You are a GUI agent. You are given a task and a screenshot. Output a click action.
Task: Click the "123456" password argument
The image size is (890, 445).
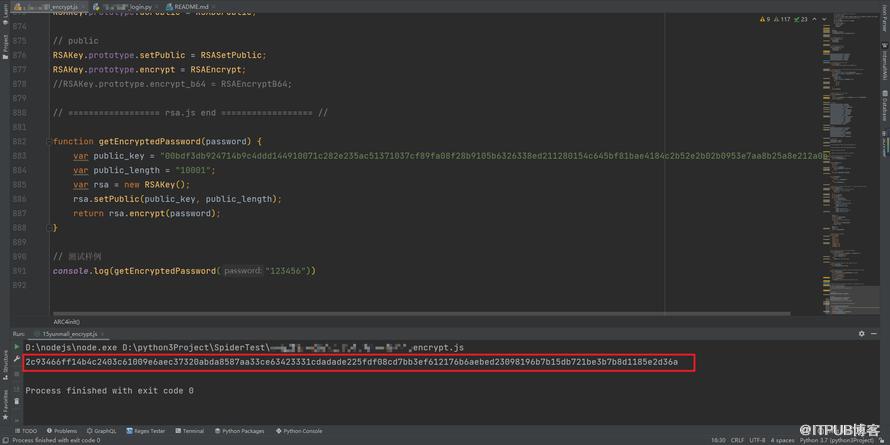pos(285,271)
